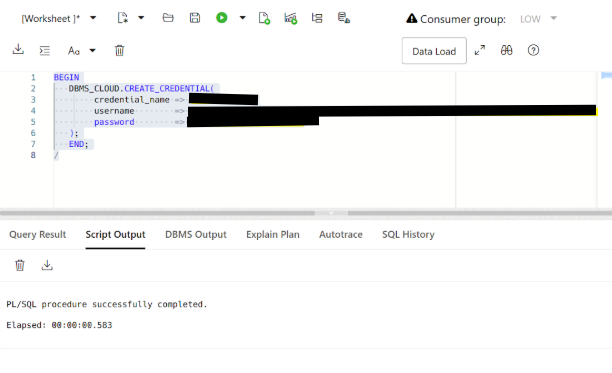Switch to Explain Plan tab
This screenshot has height=373, width=612.
point(272,234)
